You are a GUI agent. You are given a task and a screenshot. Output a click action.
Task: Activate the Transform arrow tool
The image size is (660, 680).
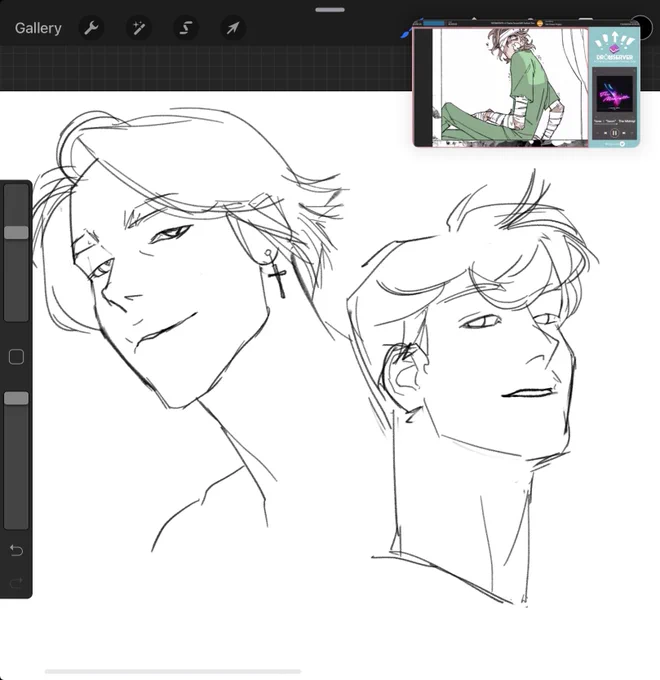(233, 28)
